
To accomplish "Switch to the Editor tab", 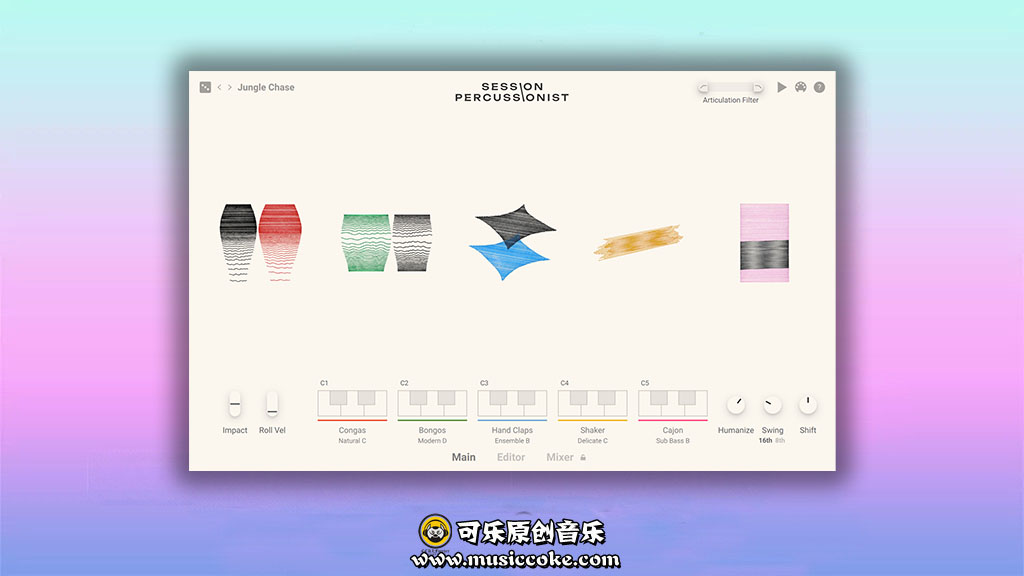I will (x=511, y=457).
